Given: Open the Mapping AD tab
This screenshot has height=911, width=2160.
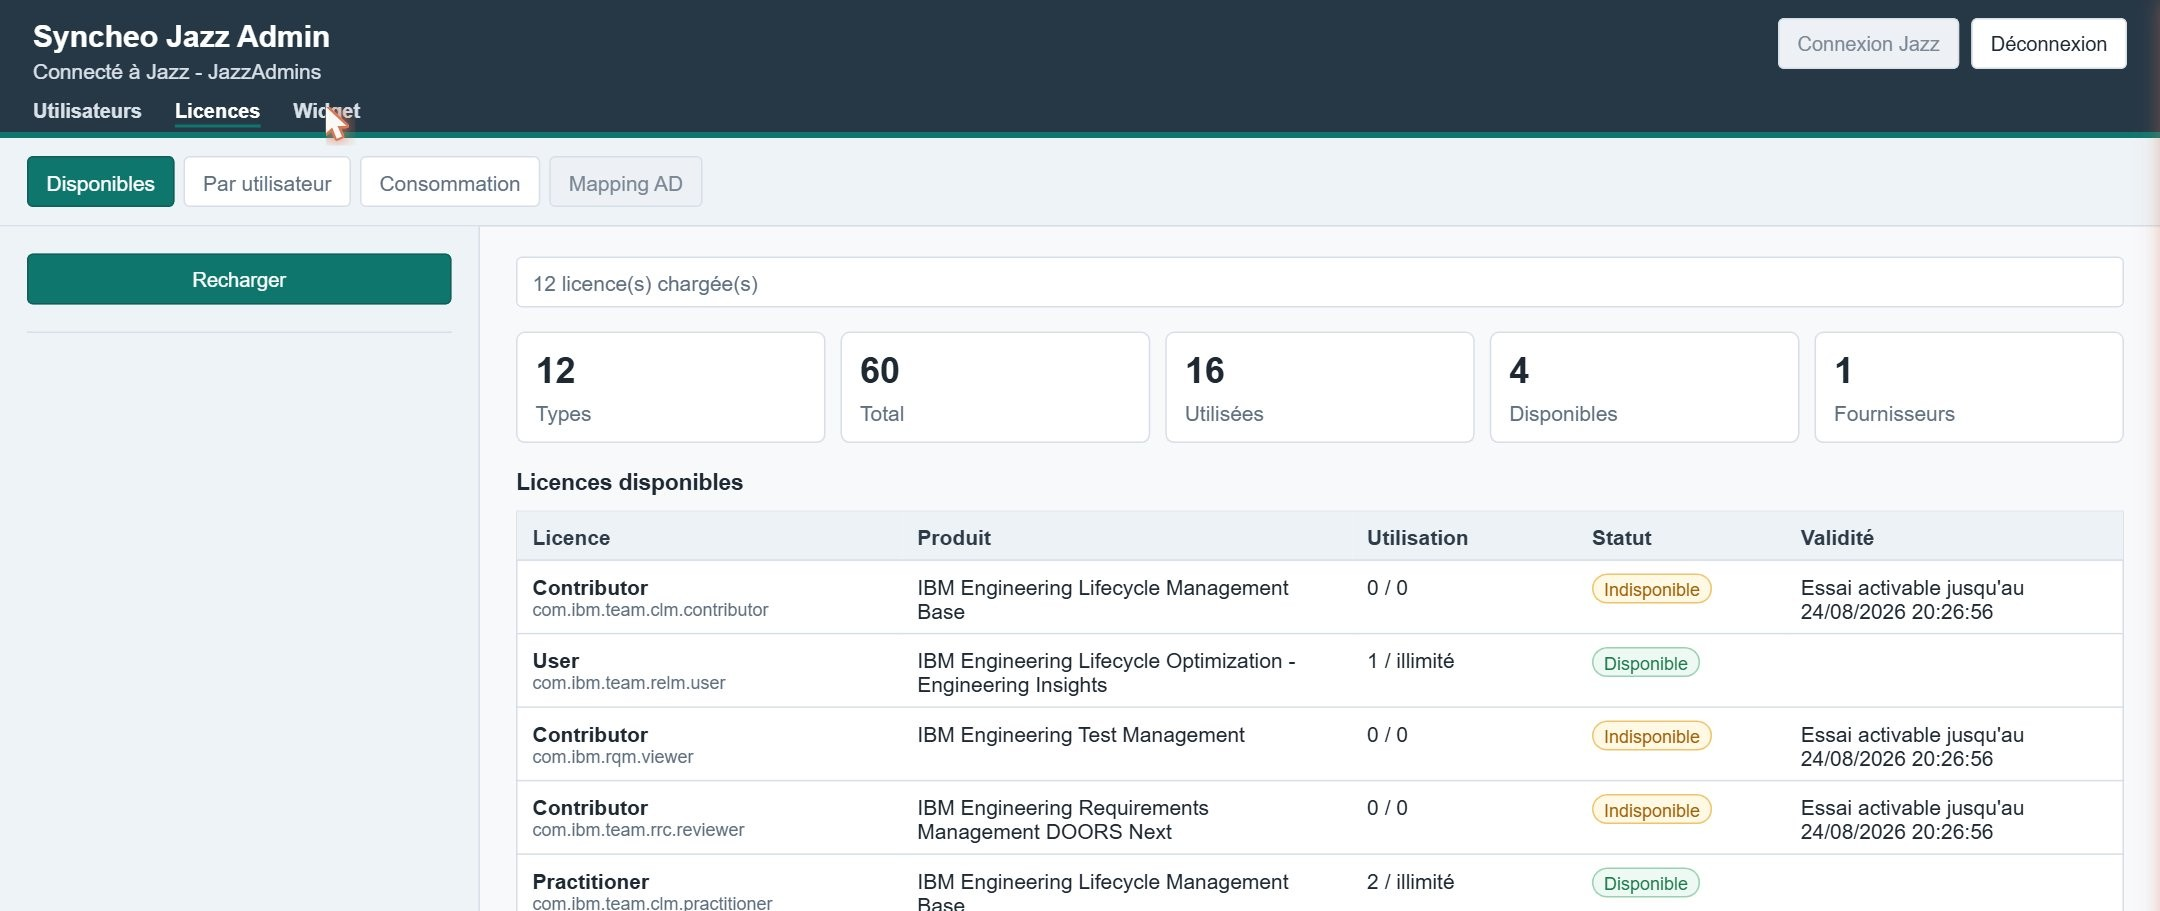Looking at the screenshot, I should click(626, 182).
